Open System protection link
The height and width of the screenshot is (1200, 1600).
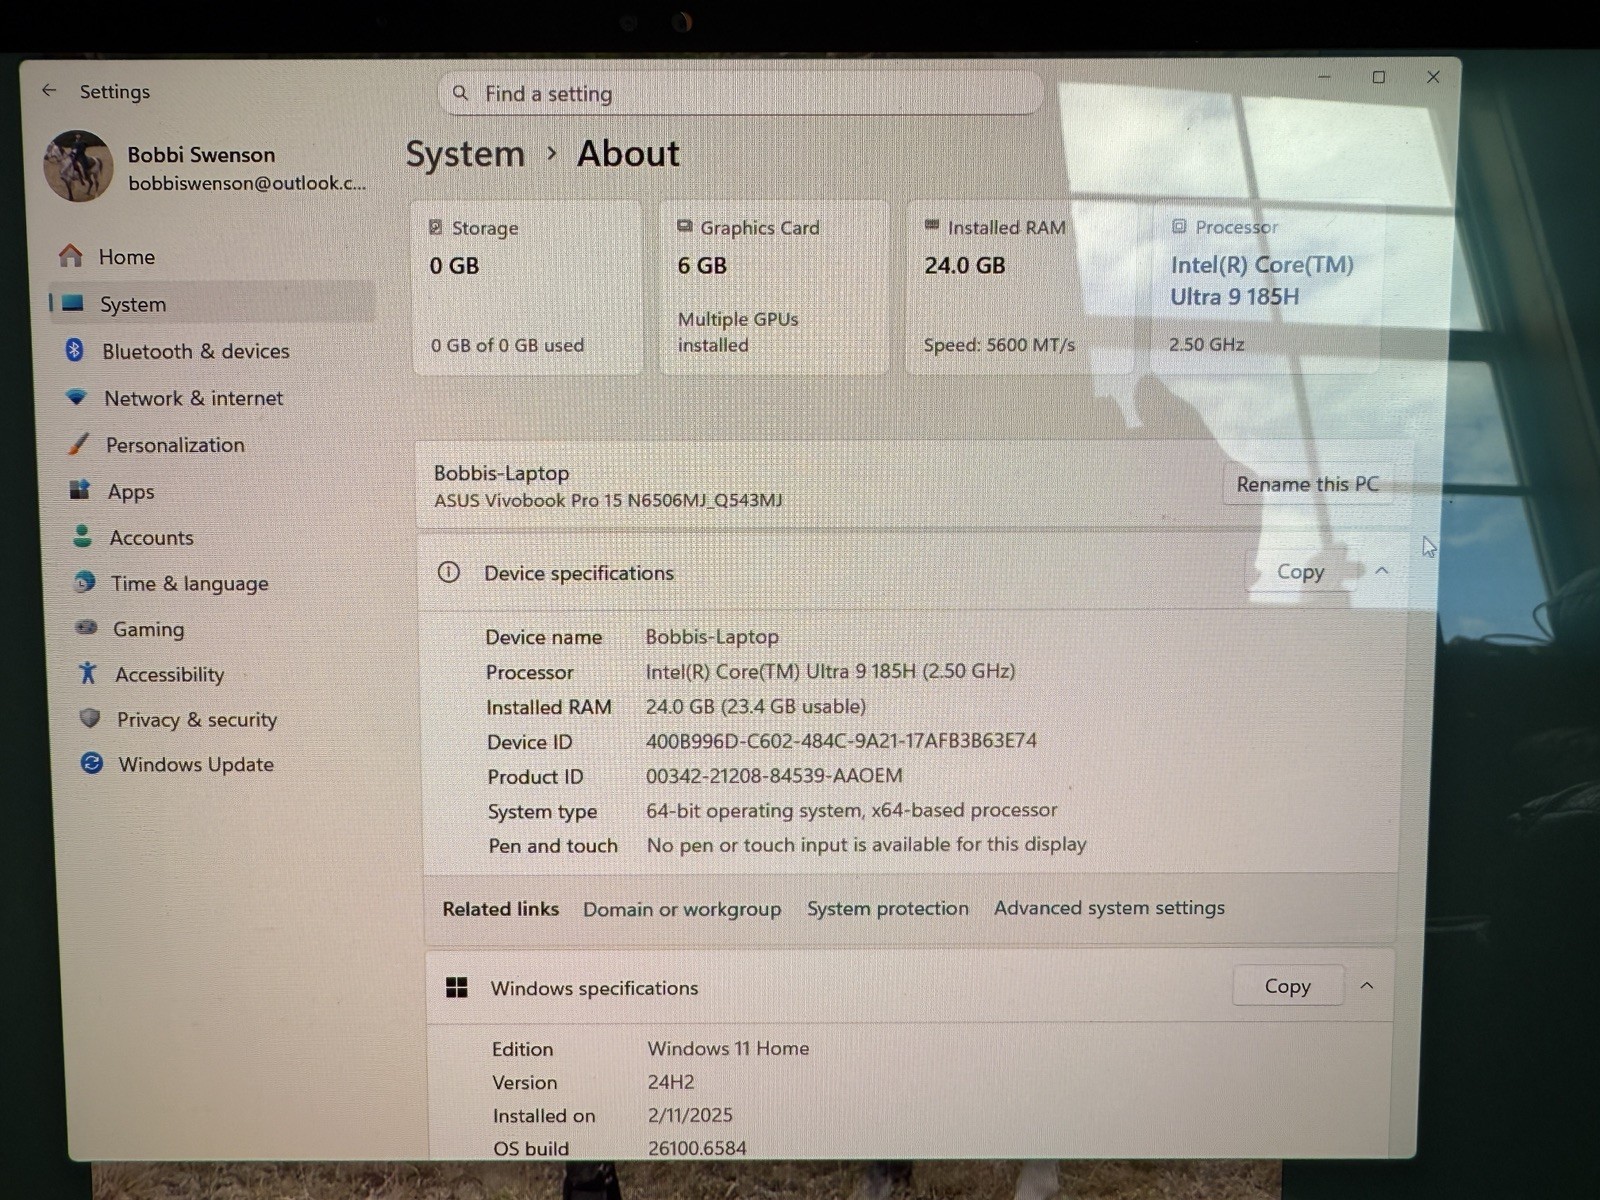point(888,908)
